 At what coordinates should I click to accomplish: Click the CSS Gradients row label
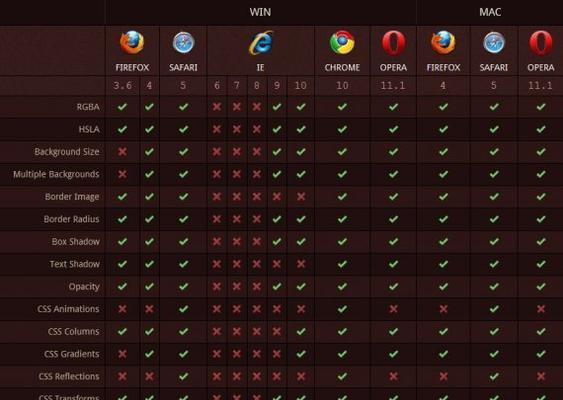tap(72, 354)
